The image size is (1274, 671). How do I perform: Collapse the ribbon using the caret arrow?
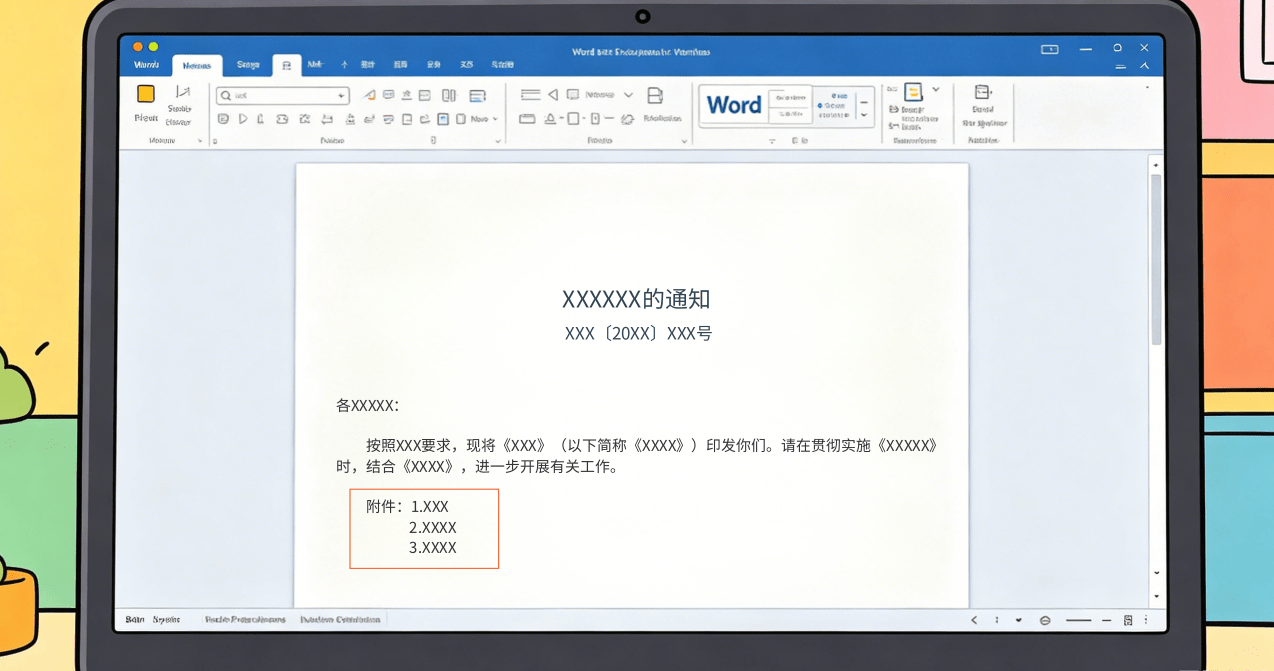(1145, 66)
